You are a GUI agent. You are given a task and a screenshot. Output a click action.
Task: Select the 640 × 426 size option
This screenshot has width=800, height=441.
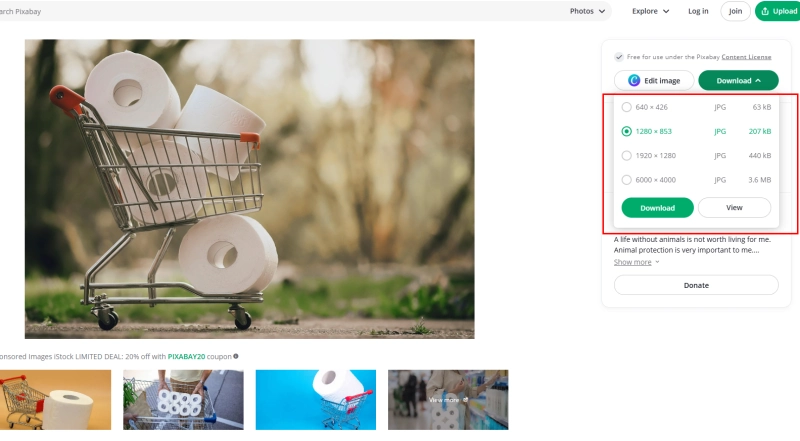[x=627, y=106]
